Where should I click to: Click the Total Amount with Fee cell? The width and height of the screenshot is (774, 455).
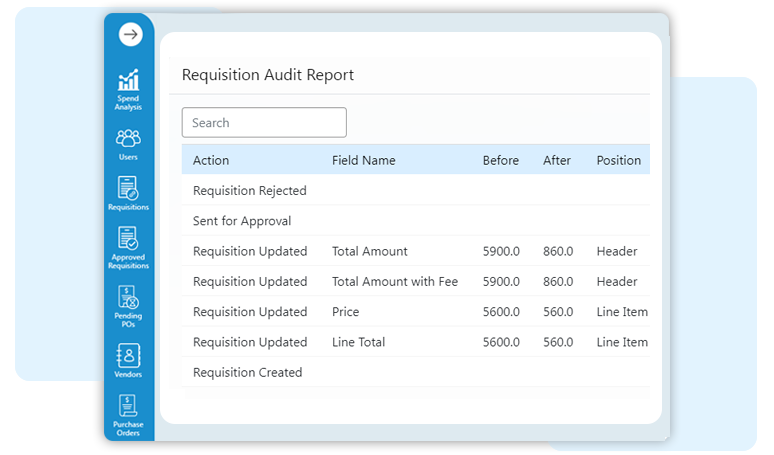(395, 282)
